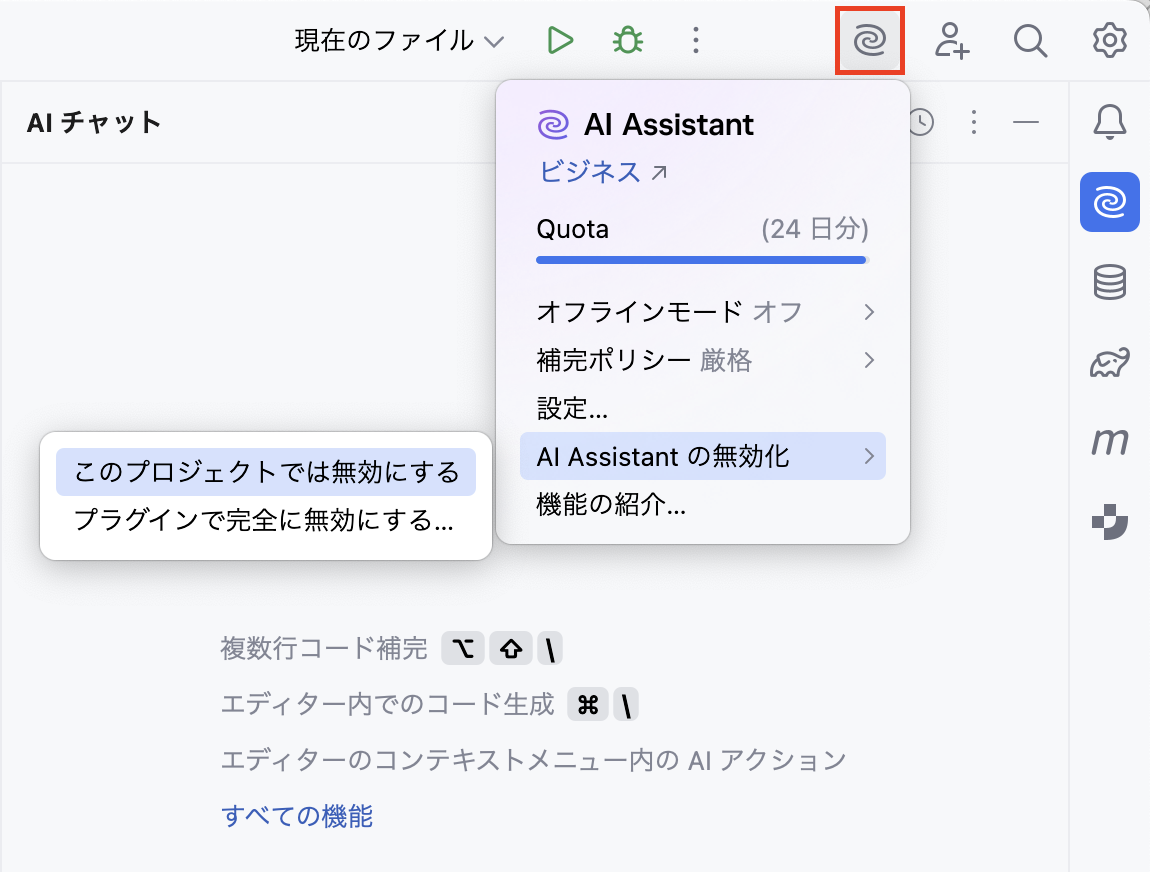
Task: Open IDE settings gear icon
Action: [x=1110, y=40]
